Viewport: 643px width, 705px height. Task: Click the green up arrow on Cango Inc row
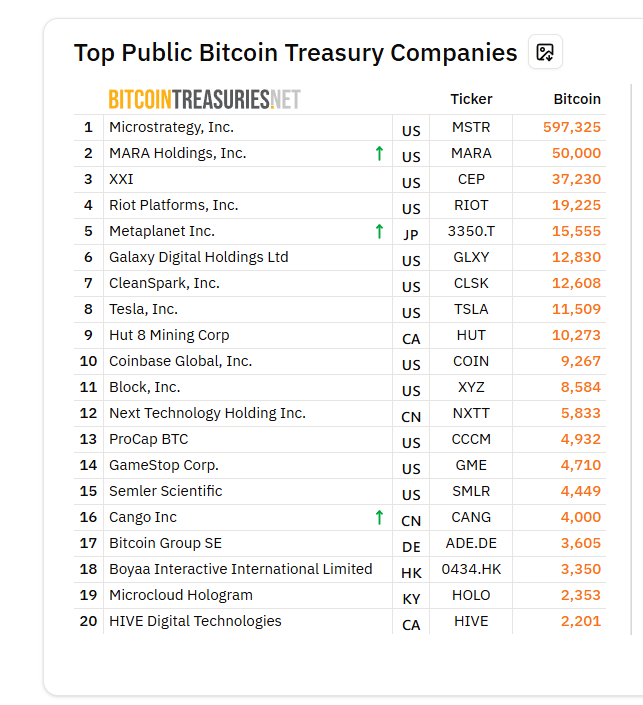click(379, 517)
